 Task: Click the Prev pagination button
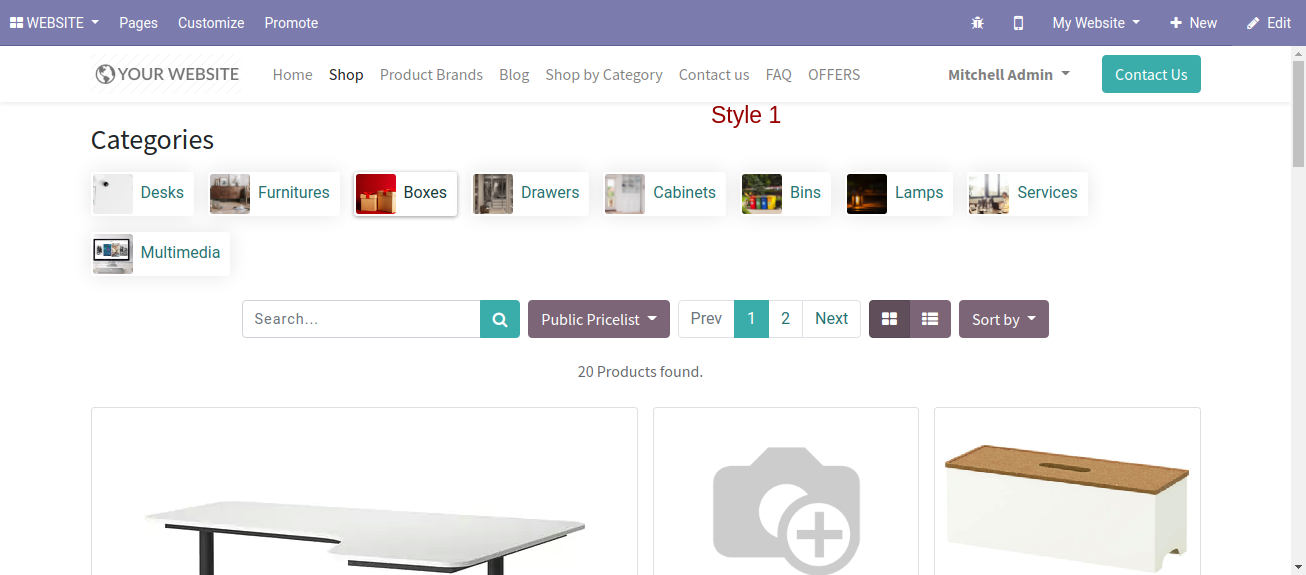click(706, 319)
